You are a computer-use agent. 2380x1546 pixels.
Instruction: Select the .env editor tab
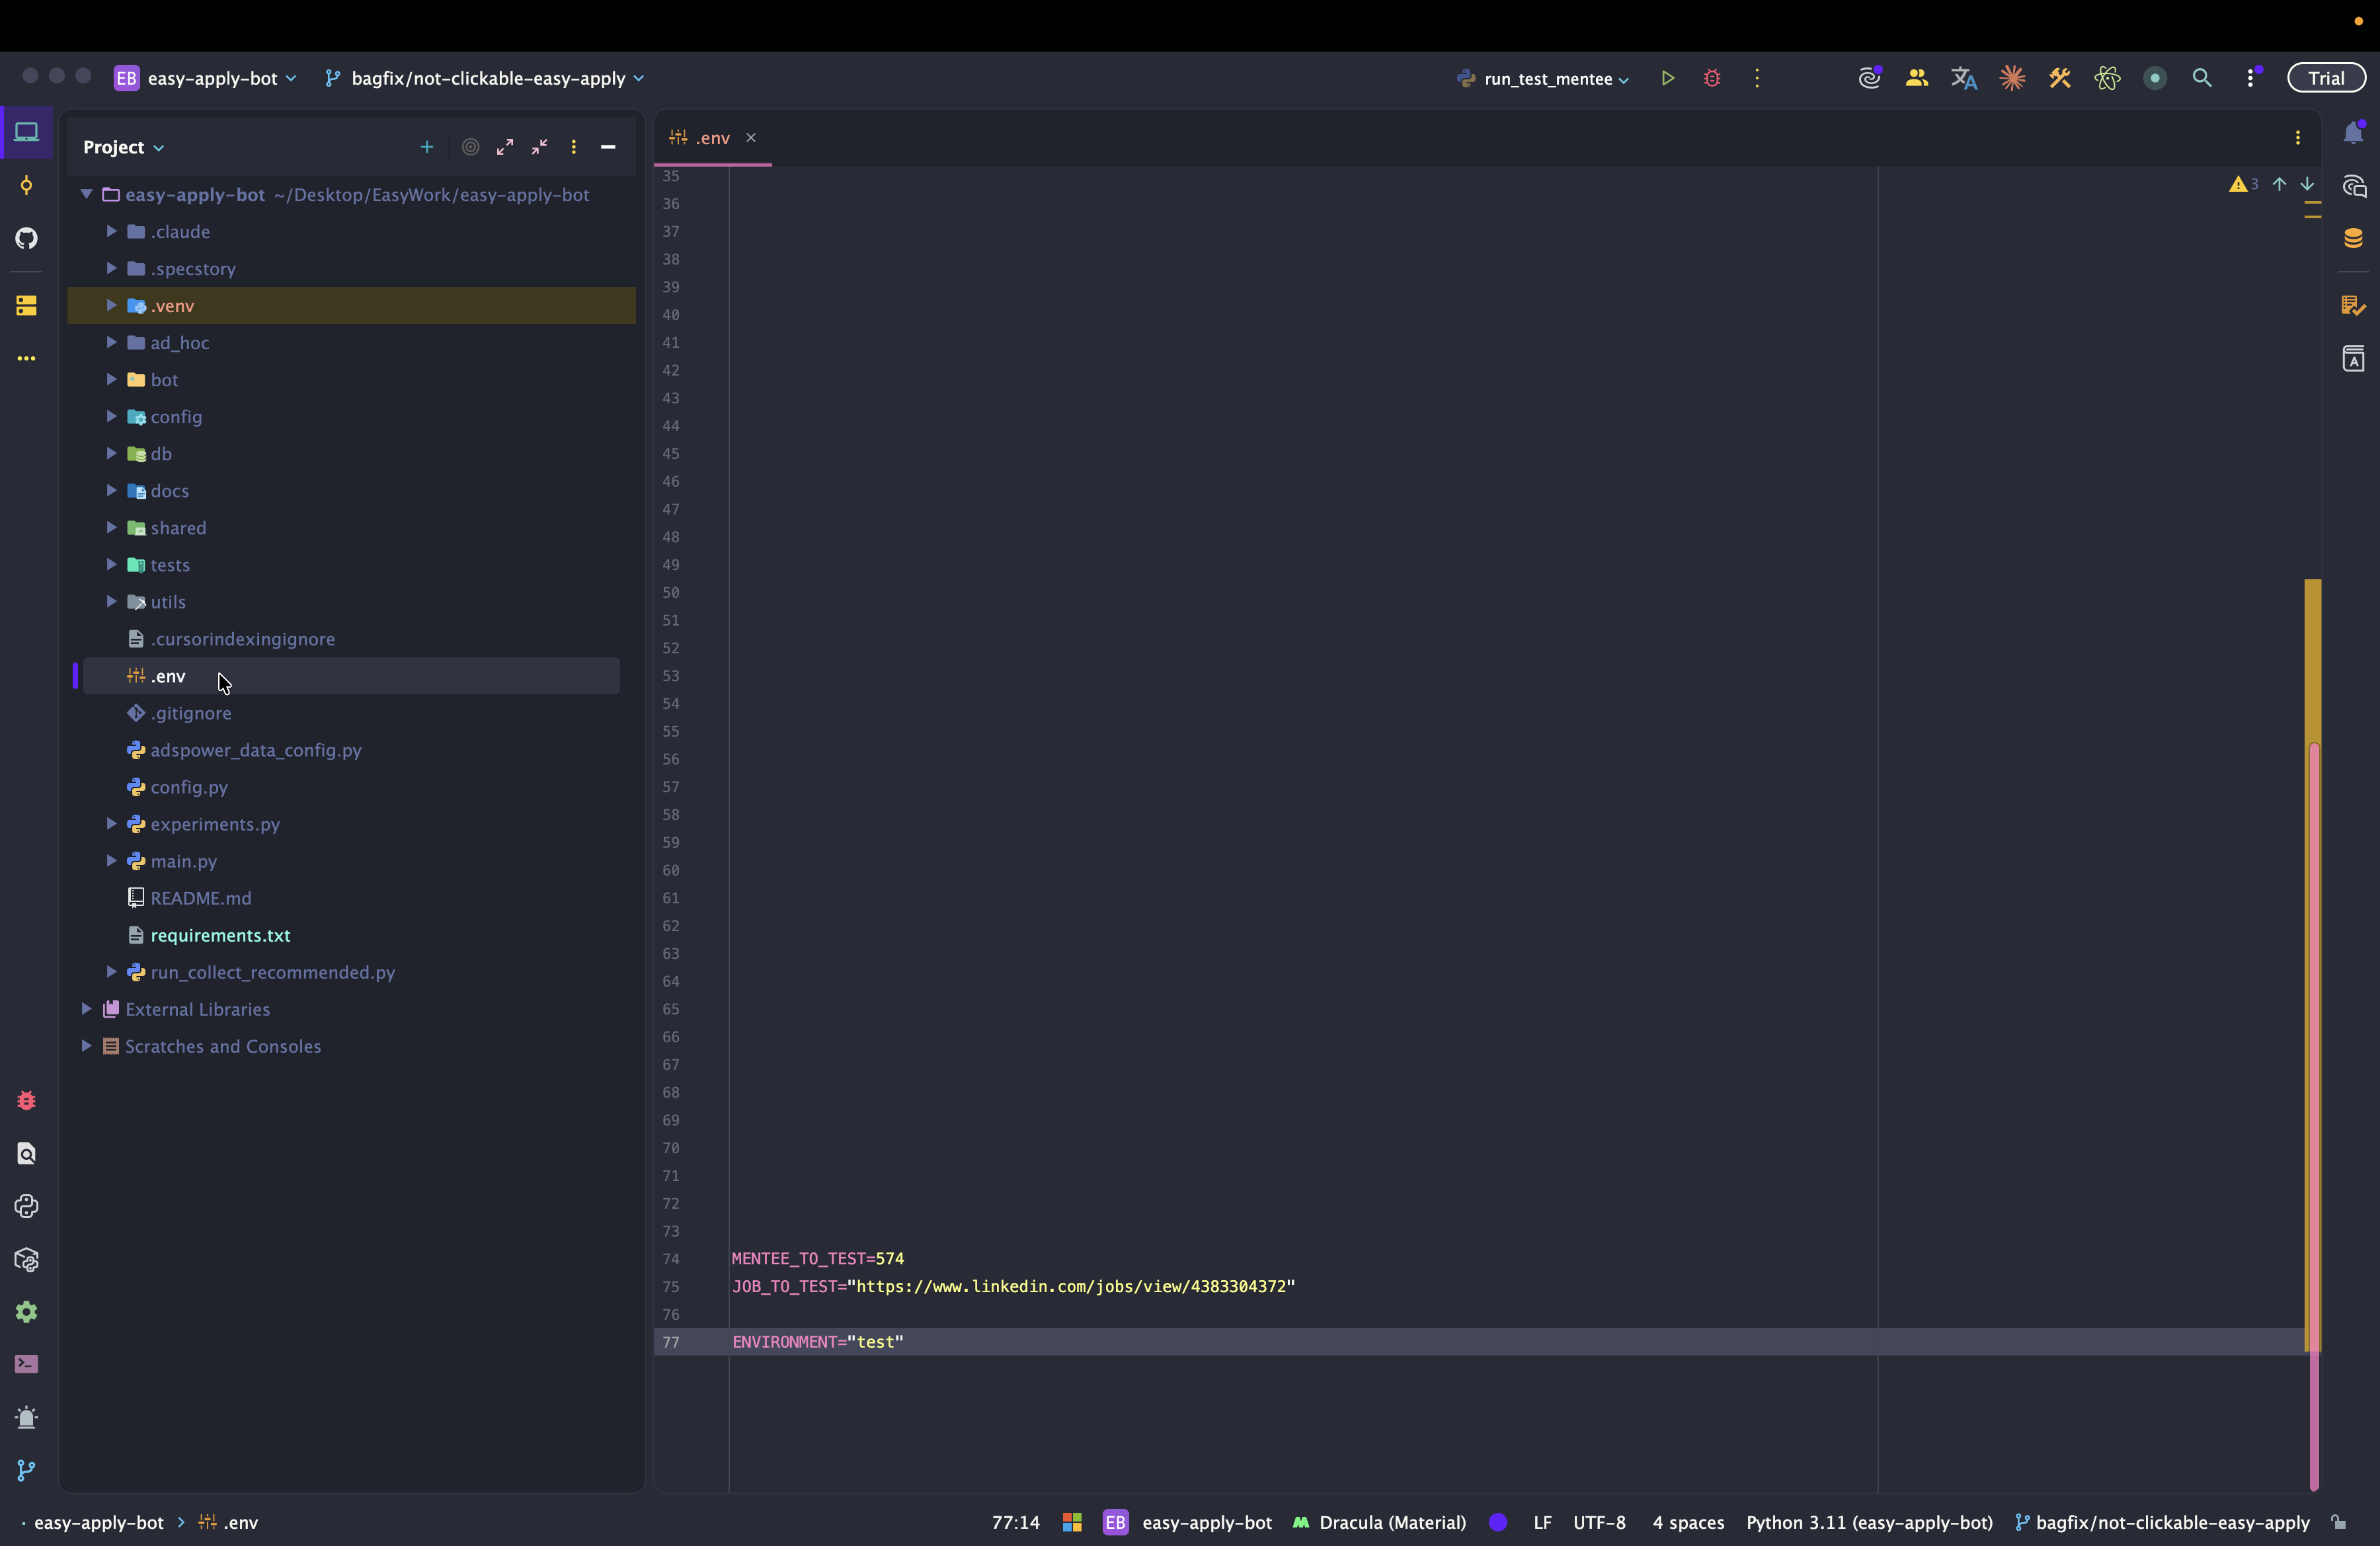(x=712, y=138)
